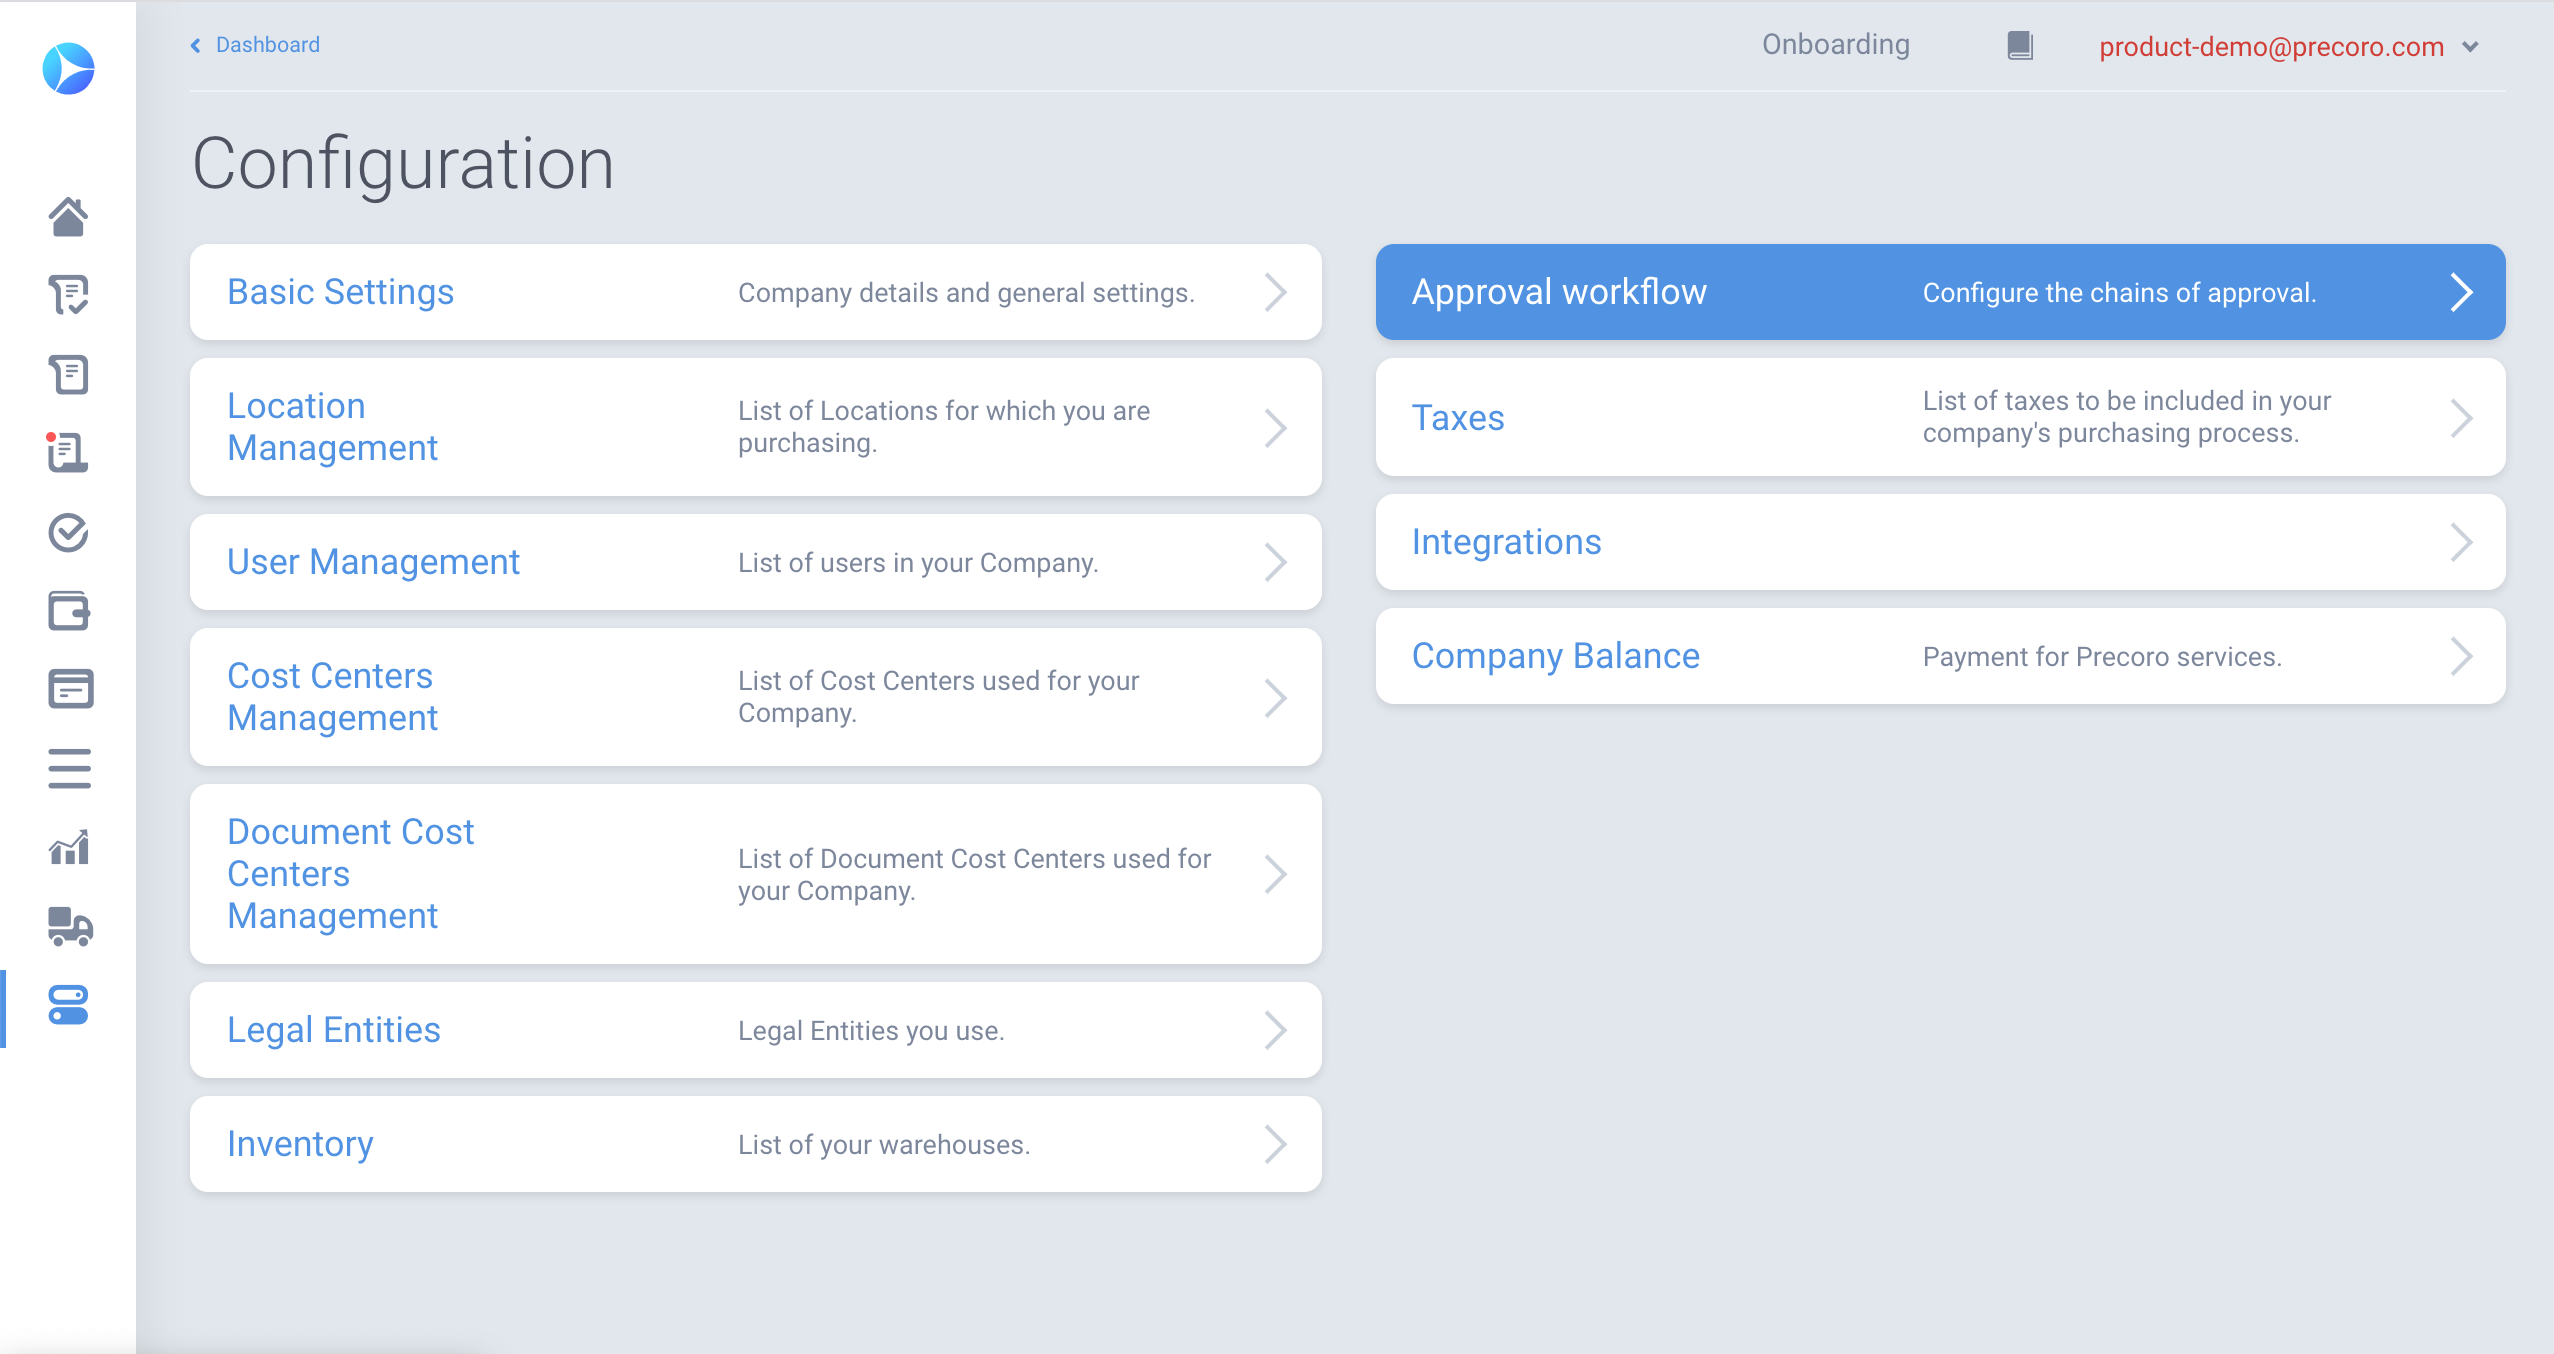
Task: Open the Reports analytics chart icon
Action: (x=68, y=848)
